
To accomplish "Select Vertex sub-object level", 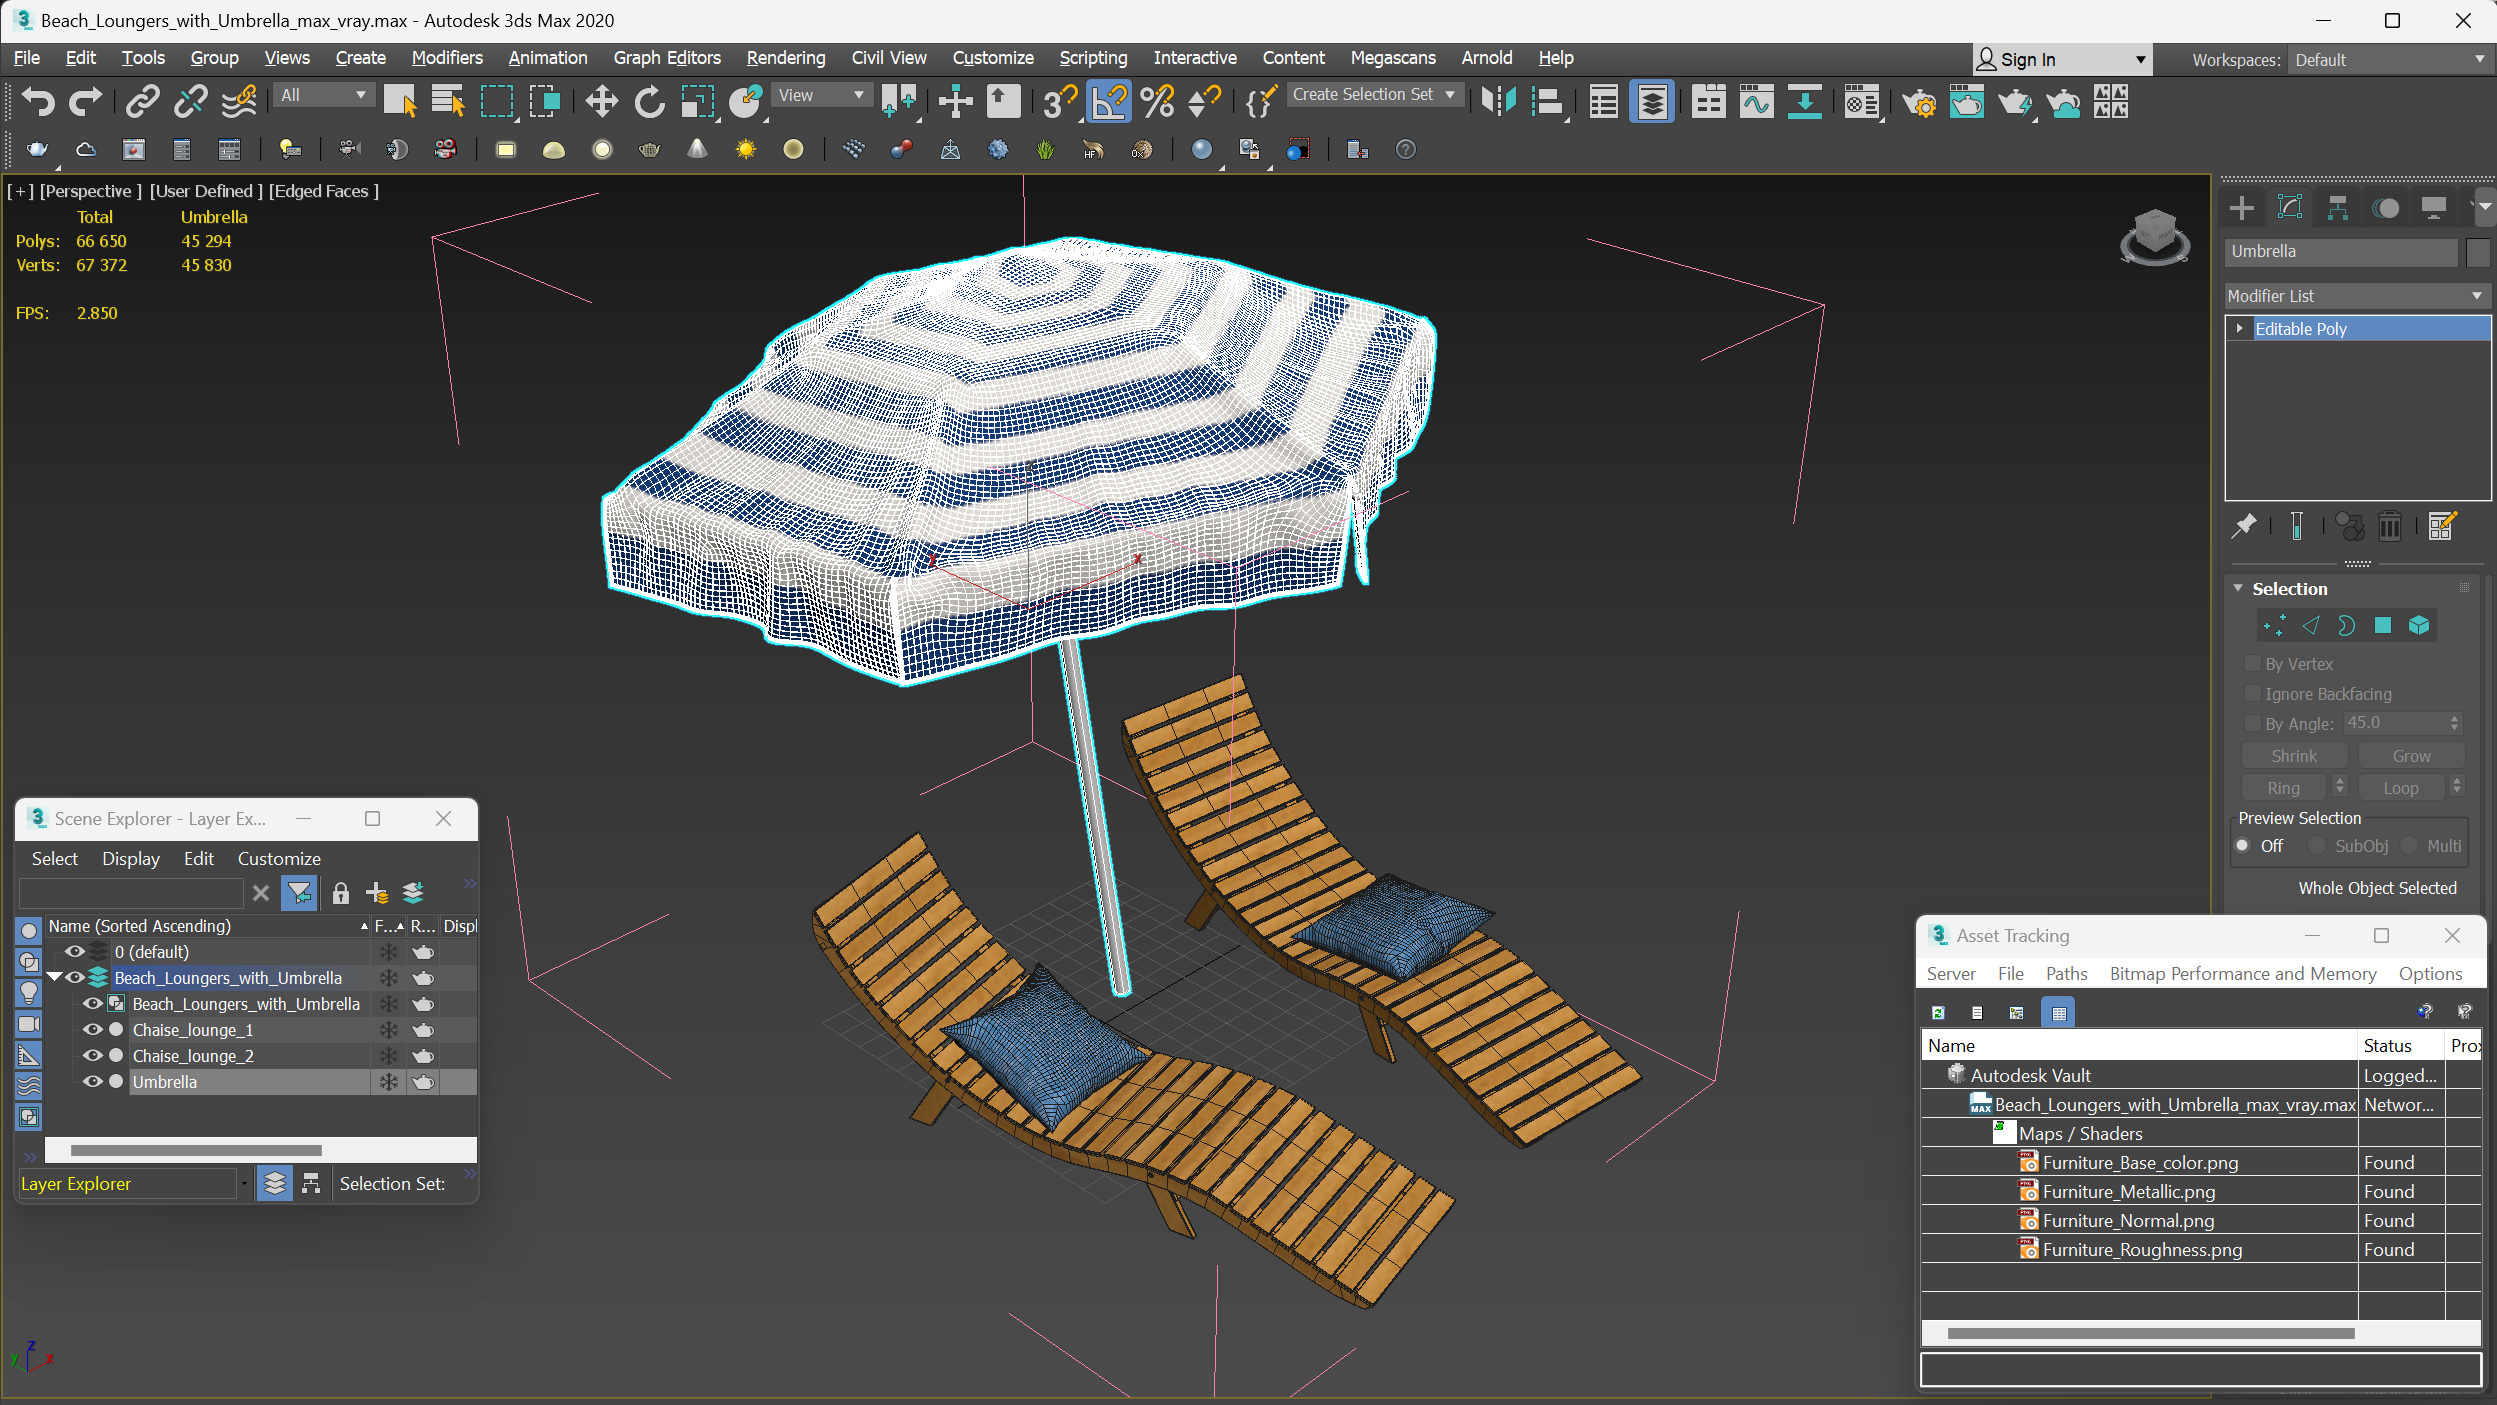I will tap(2274, 625).
